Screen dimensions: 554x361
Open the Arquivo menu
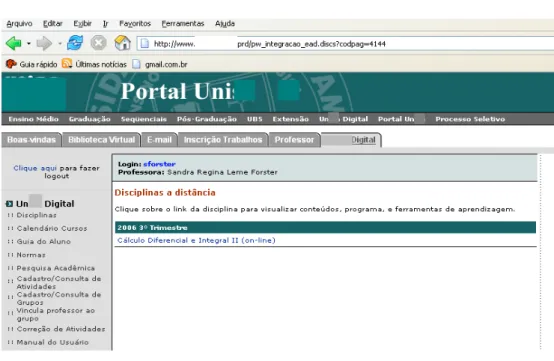pyautogui.click(x=19, y=24)
